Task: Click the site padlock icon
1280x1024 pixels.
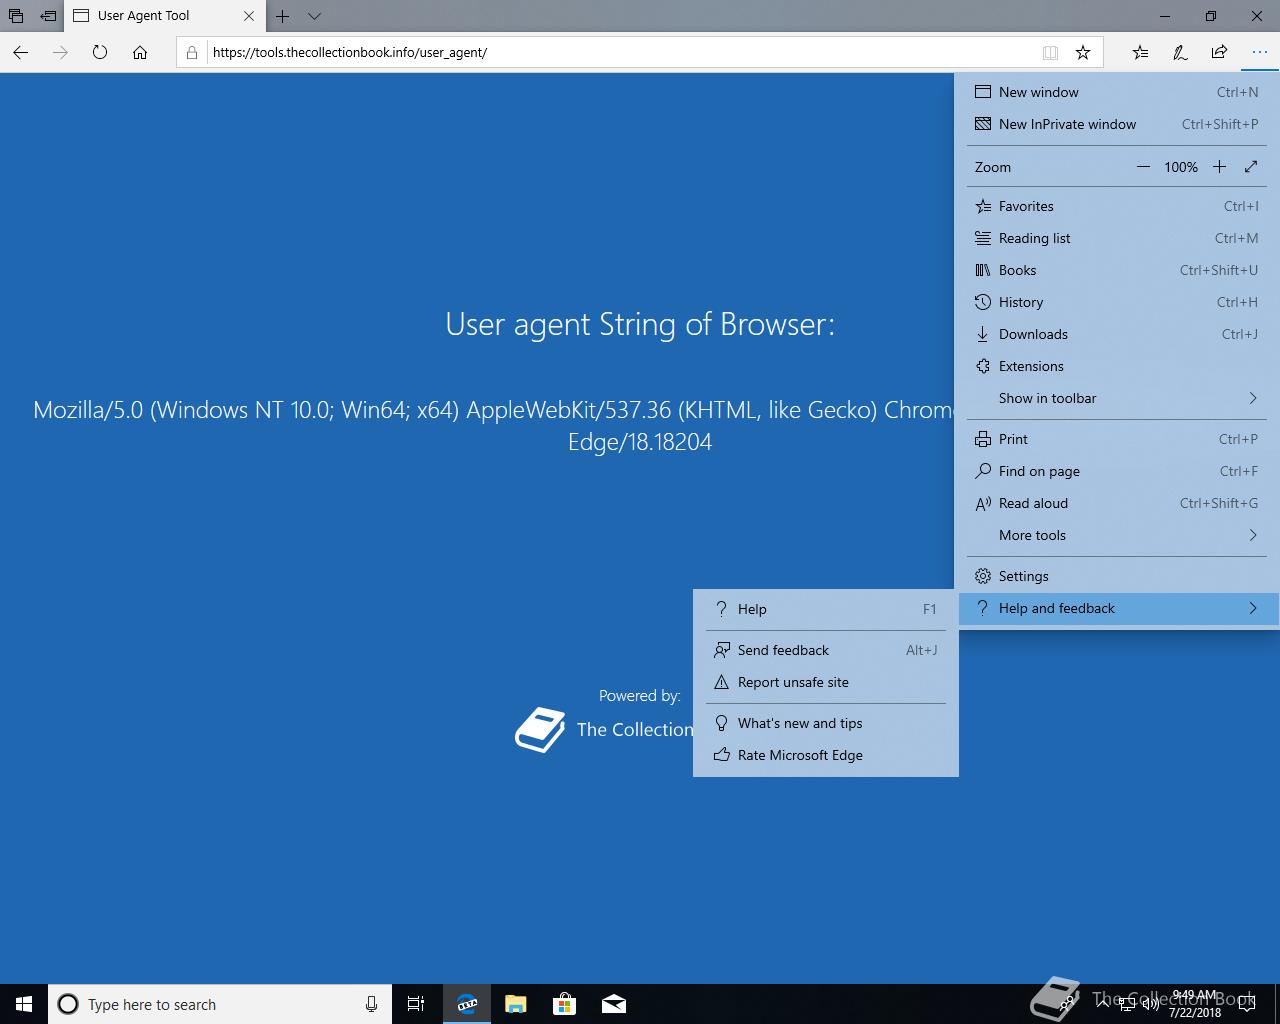Action: pyautogui.click(x=193, y=52)
